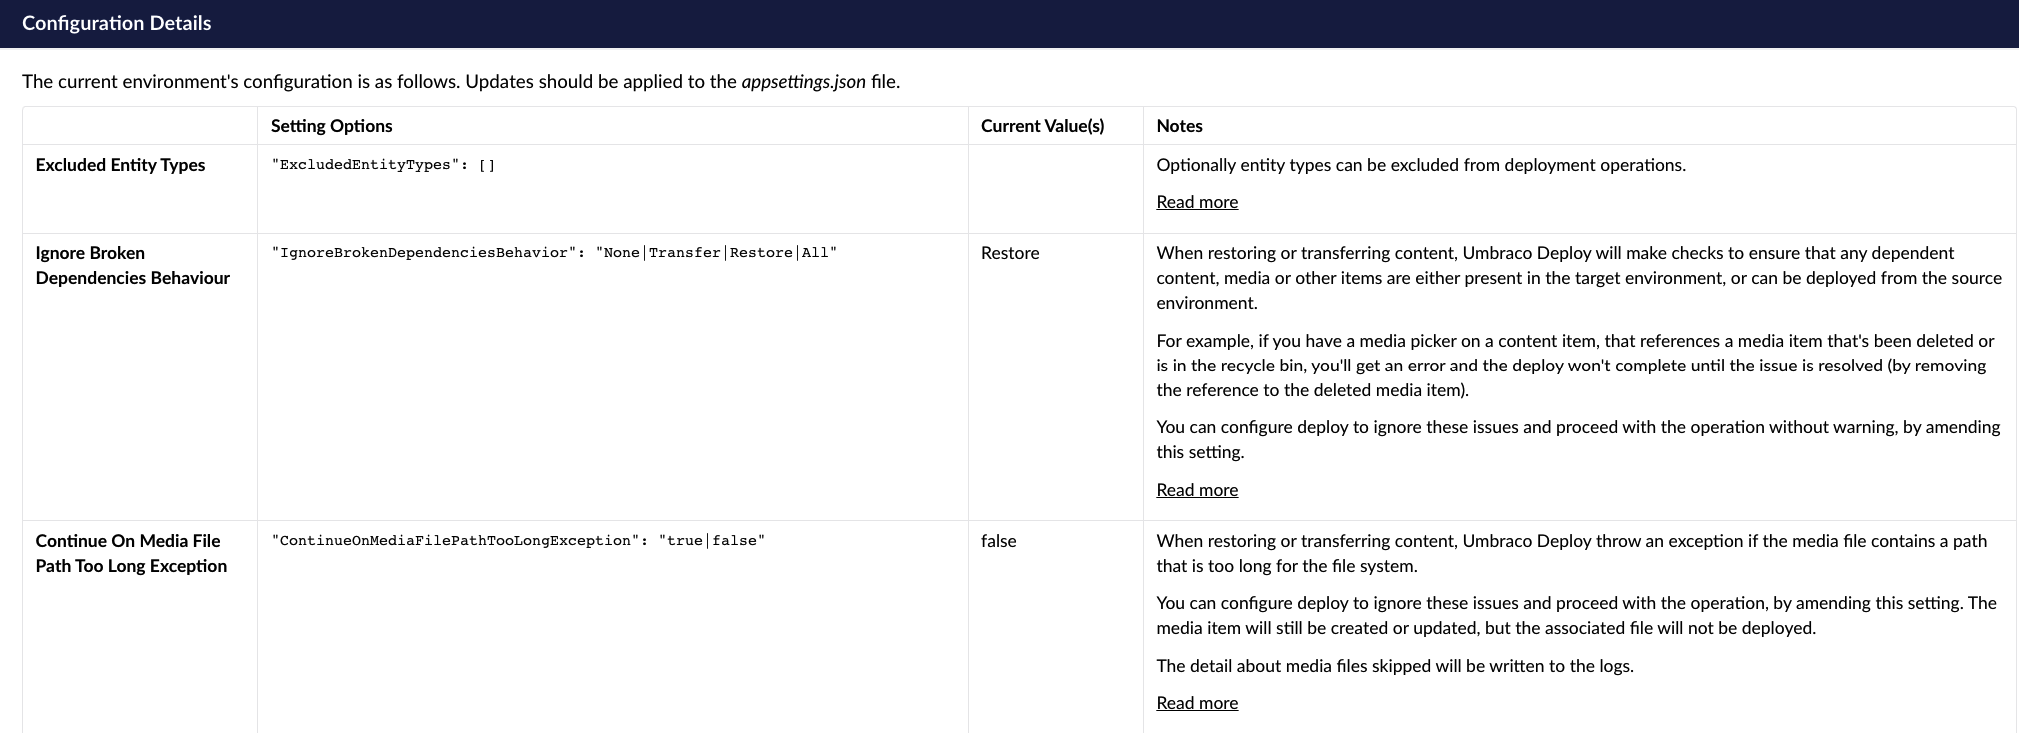Click the "ExcludedEntityTypes": [] code snippet
This screenshot has height=733, width=2019.
click(x=383, y=165)
